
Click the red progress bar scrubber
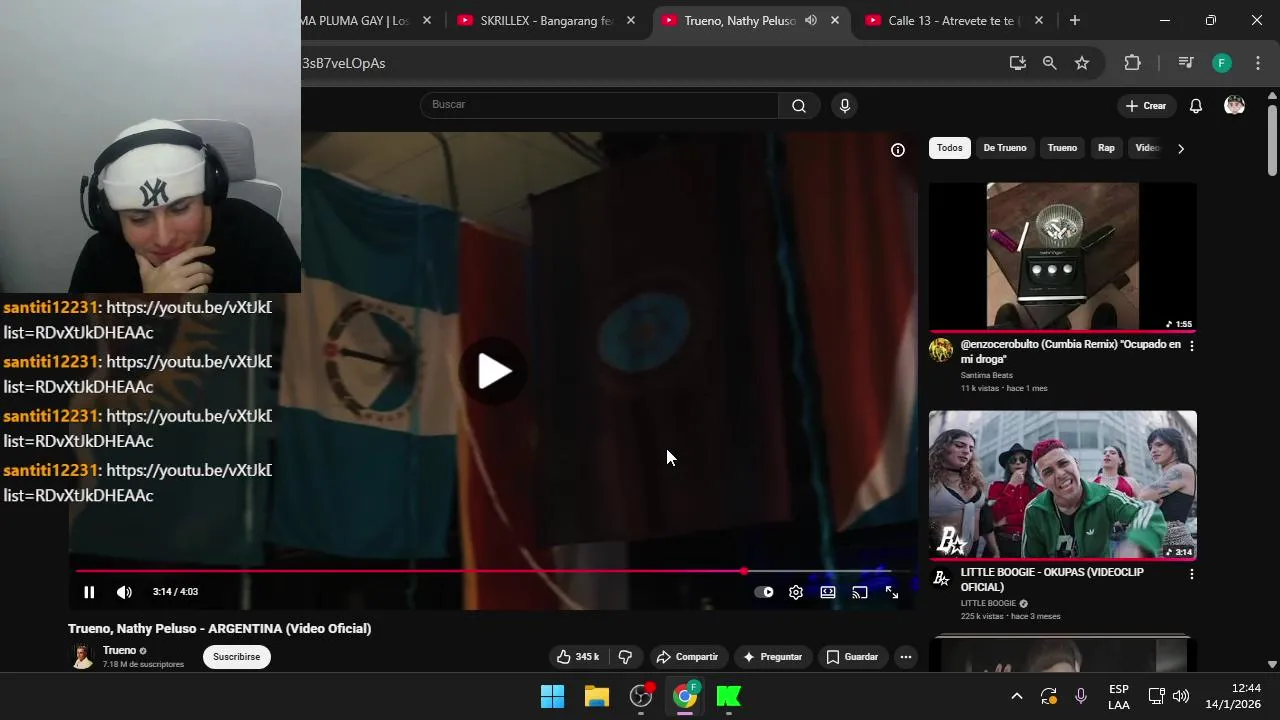(744, 571)
